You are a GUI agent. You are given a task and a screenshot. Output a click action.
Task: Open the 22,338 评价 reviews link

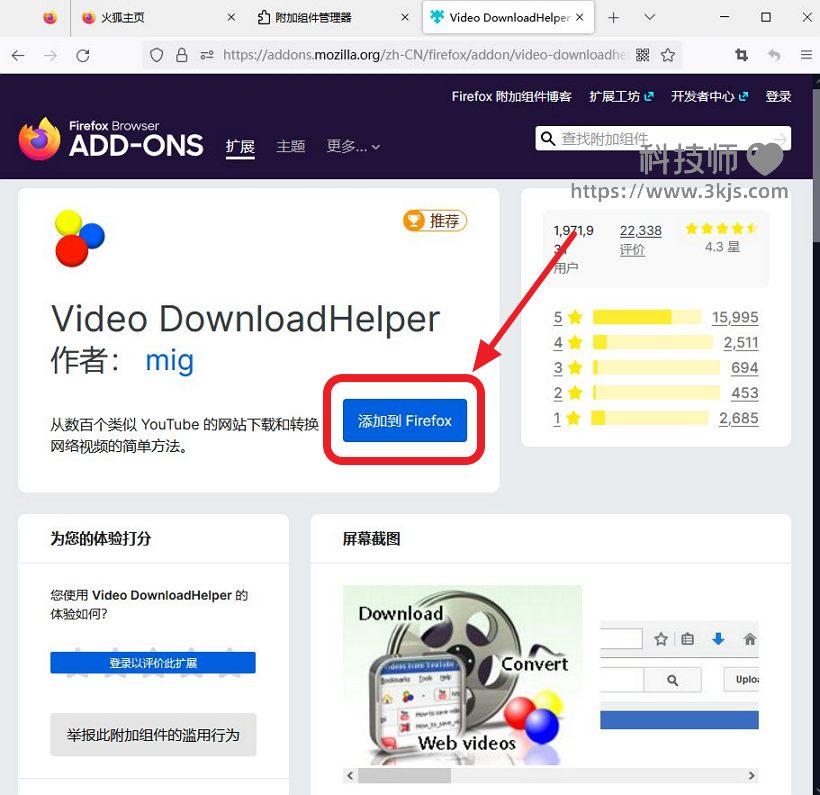tap(641, 240)
